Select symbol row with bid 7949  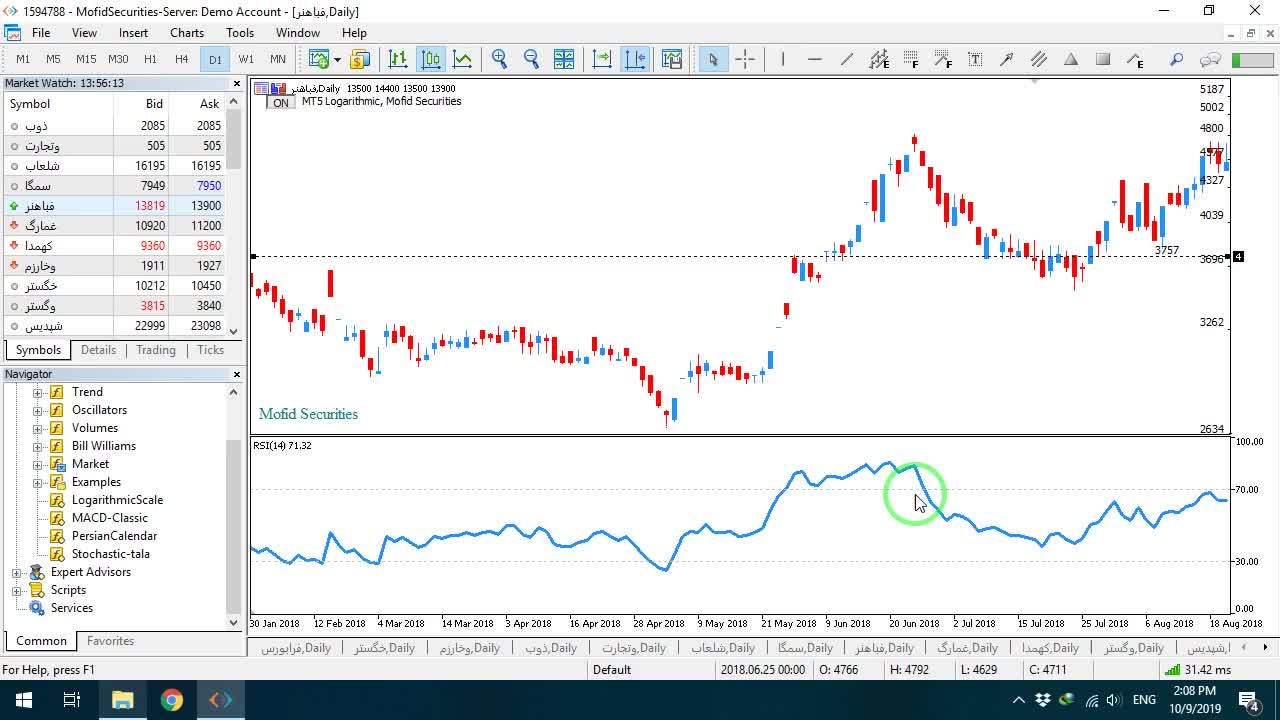coord(113,186)
